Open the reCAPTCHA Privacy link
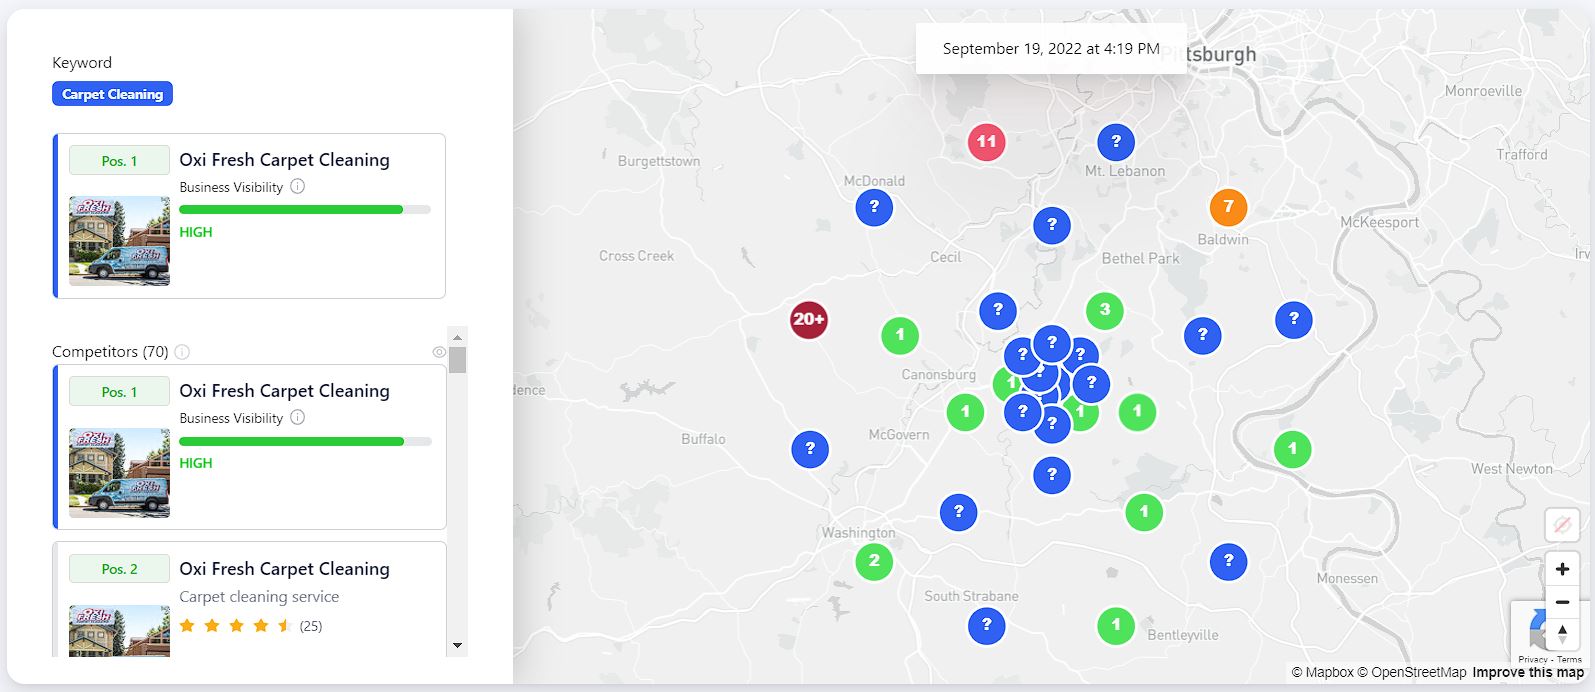The width and height of the screenshot is (1595, 692). [x=1533, y=659]
